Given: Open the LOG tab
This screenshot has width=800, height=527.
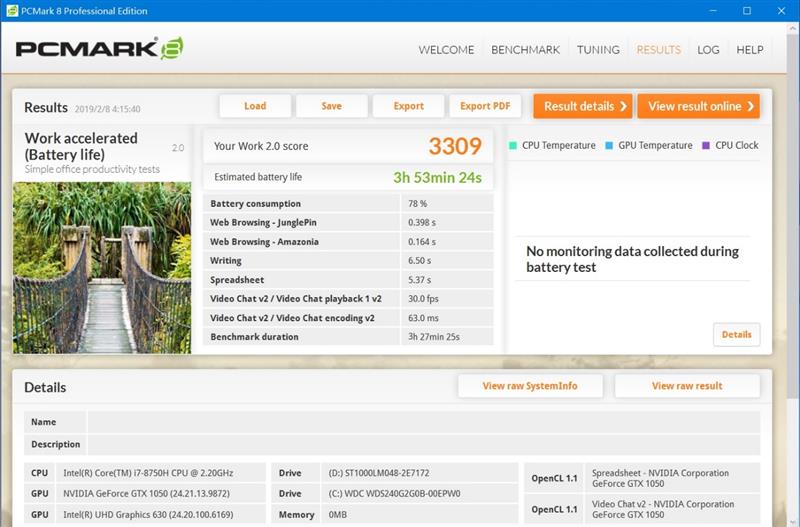Looking at the screenshot, I should [708, 50].
